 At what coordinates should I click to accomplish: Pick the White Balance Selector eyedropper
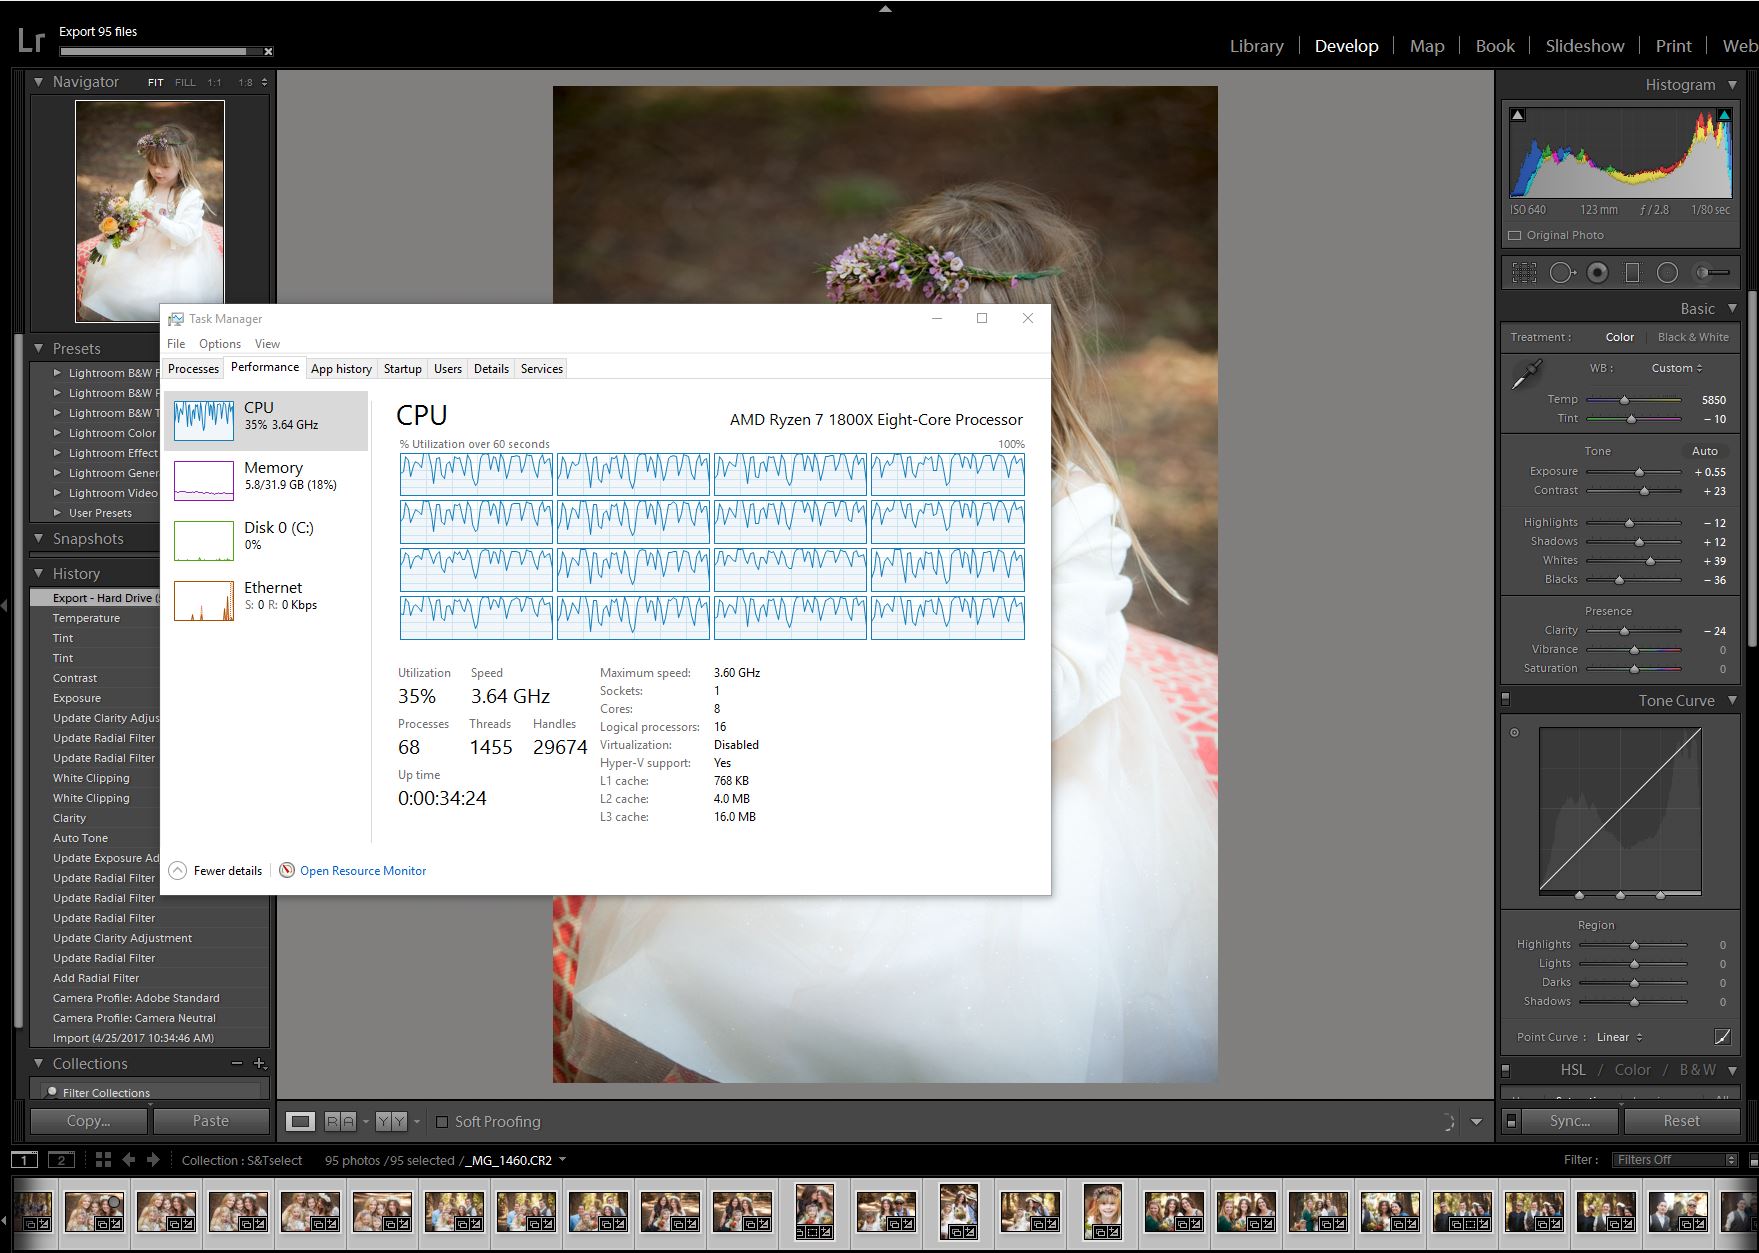(1527, 374)
